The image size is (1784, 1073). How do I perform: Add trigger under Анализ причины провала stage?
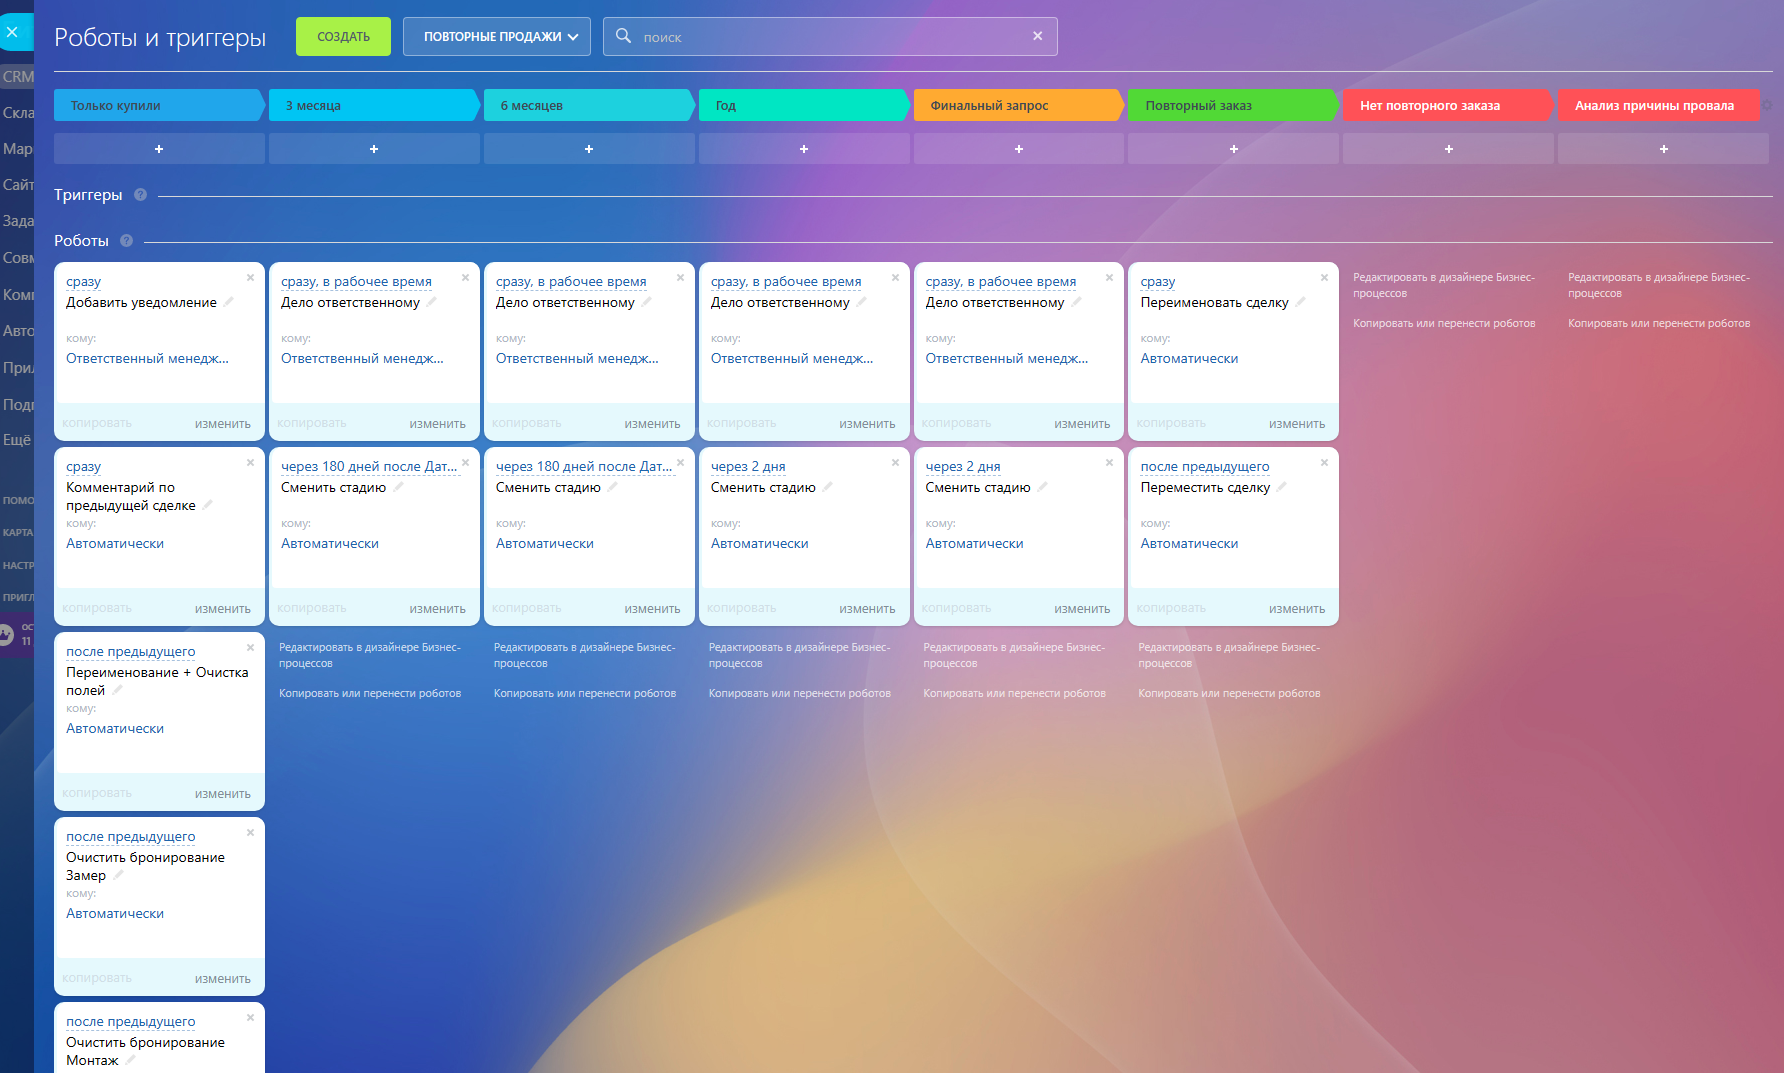pyautogui.click(x=1664, y=149)
